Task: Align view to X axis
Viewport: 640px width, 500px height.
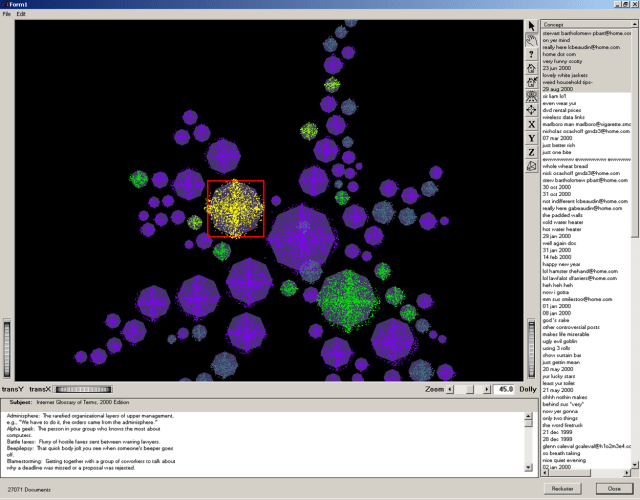Action: pos(532,124)
